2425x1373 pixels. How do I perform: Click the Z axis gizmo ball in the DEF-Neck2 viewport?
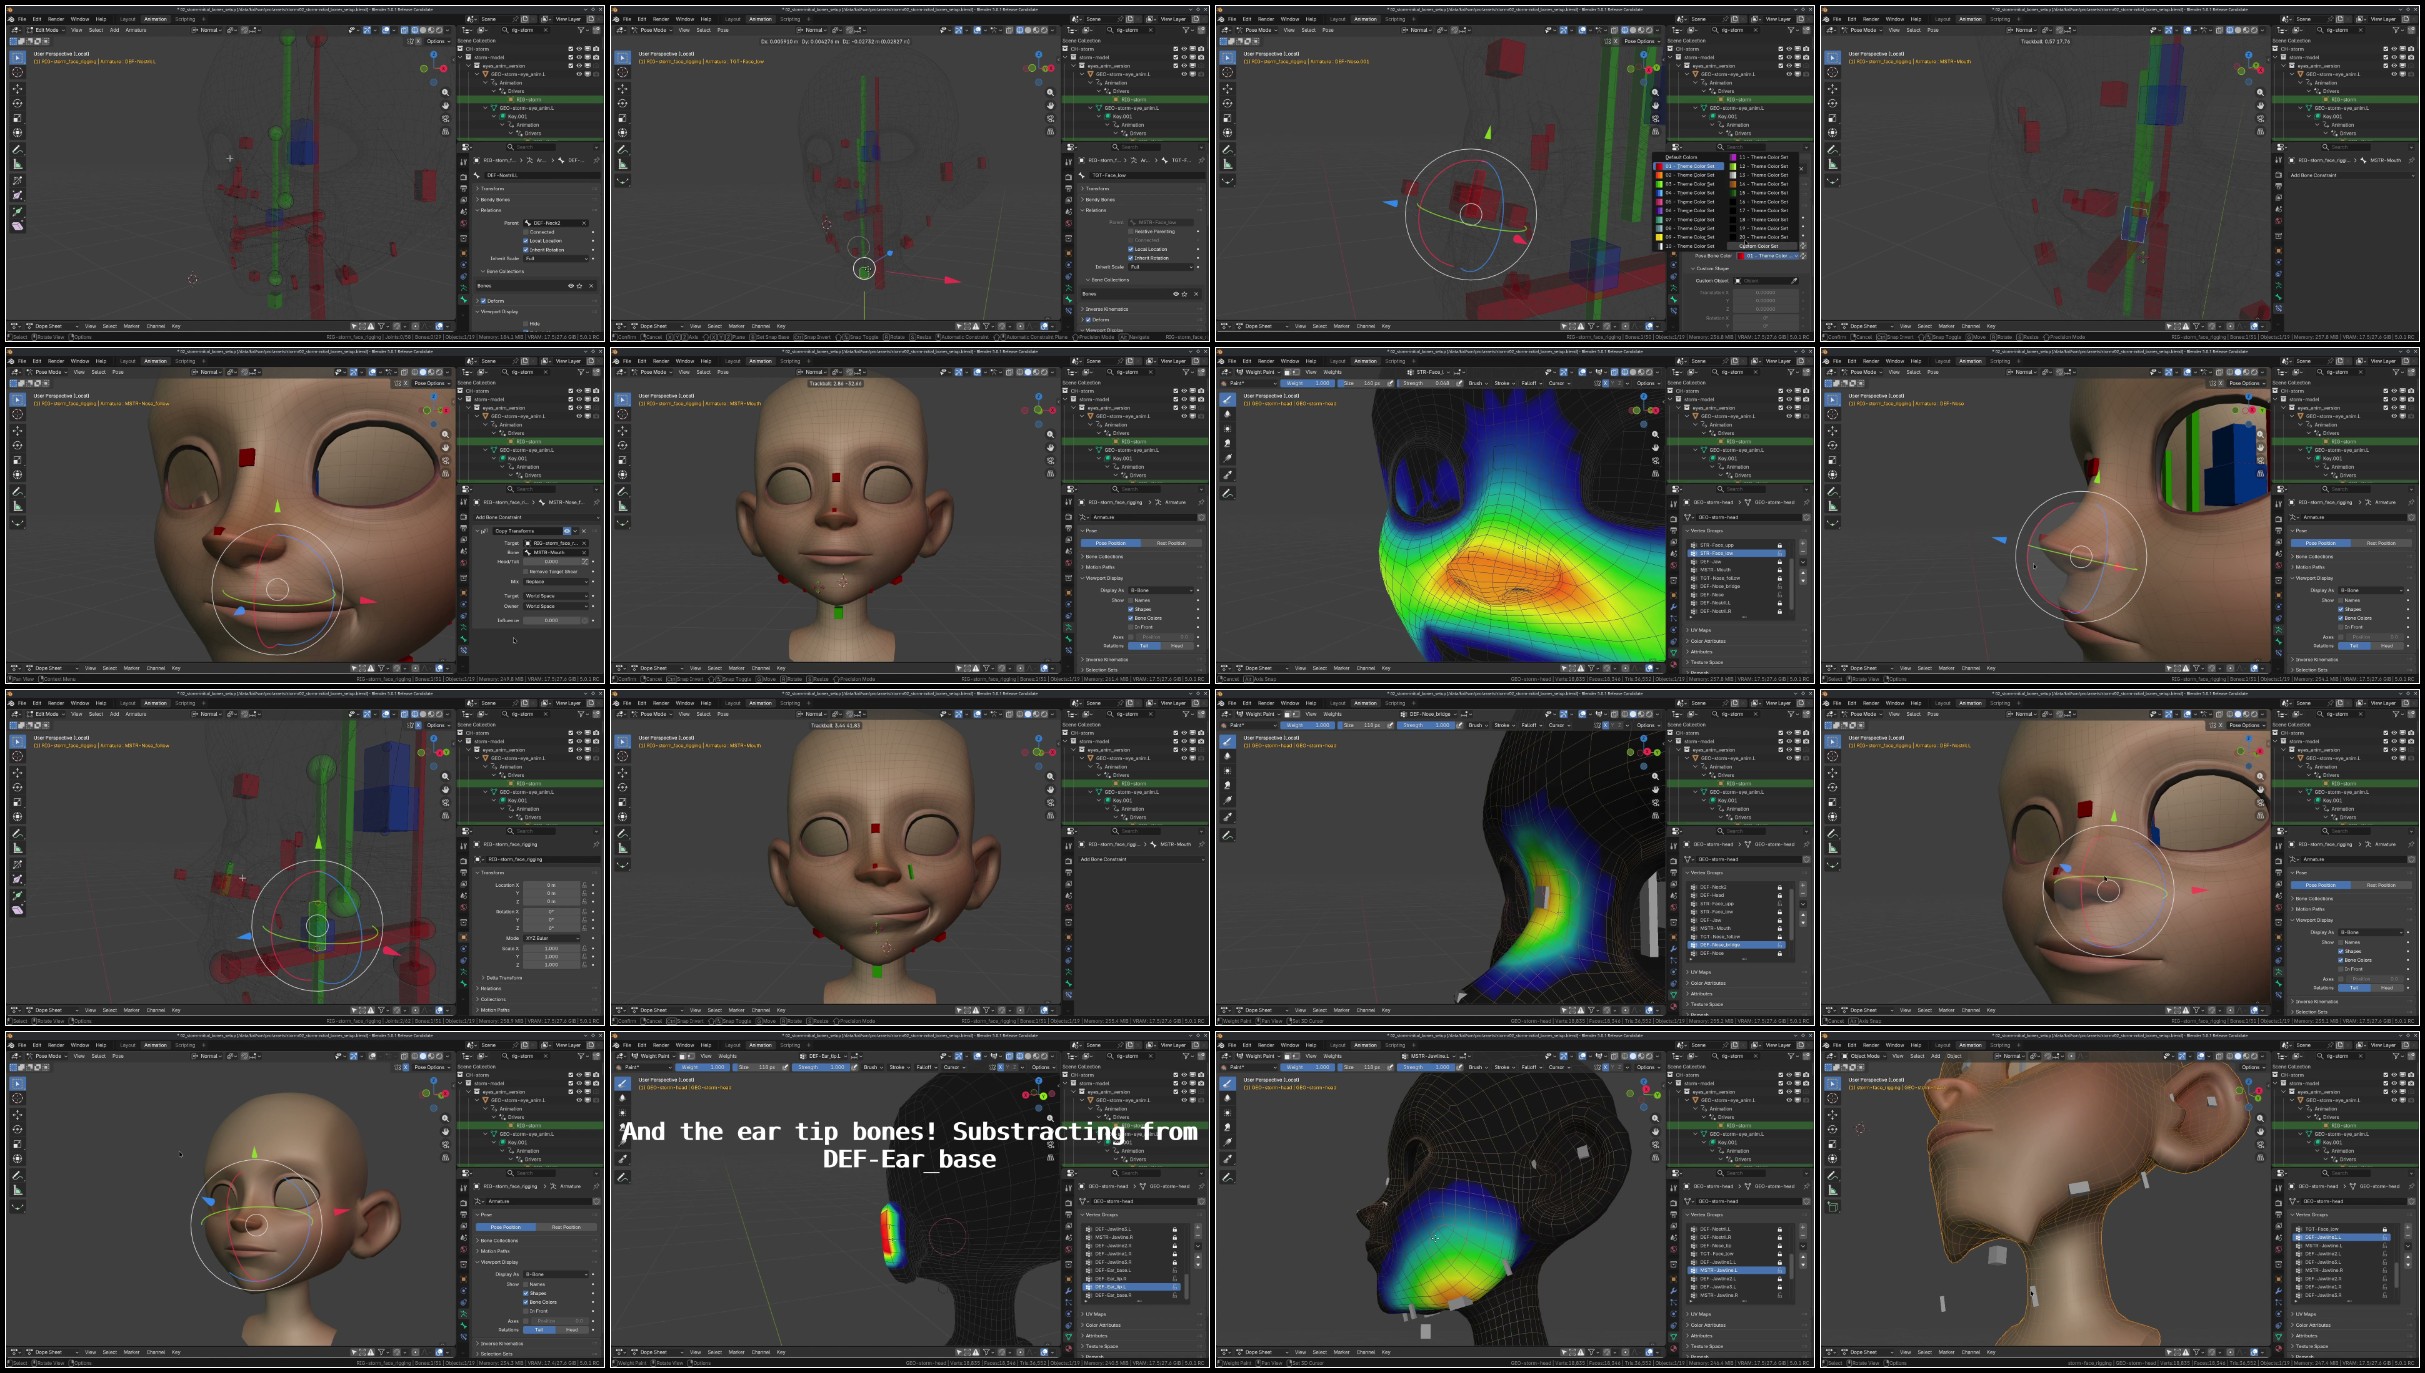pos(434,54)
